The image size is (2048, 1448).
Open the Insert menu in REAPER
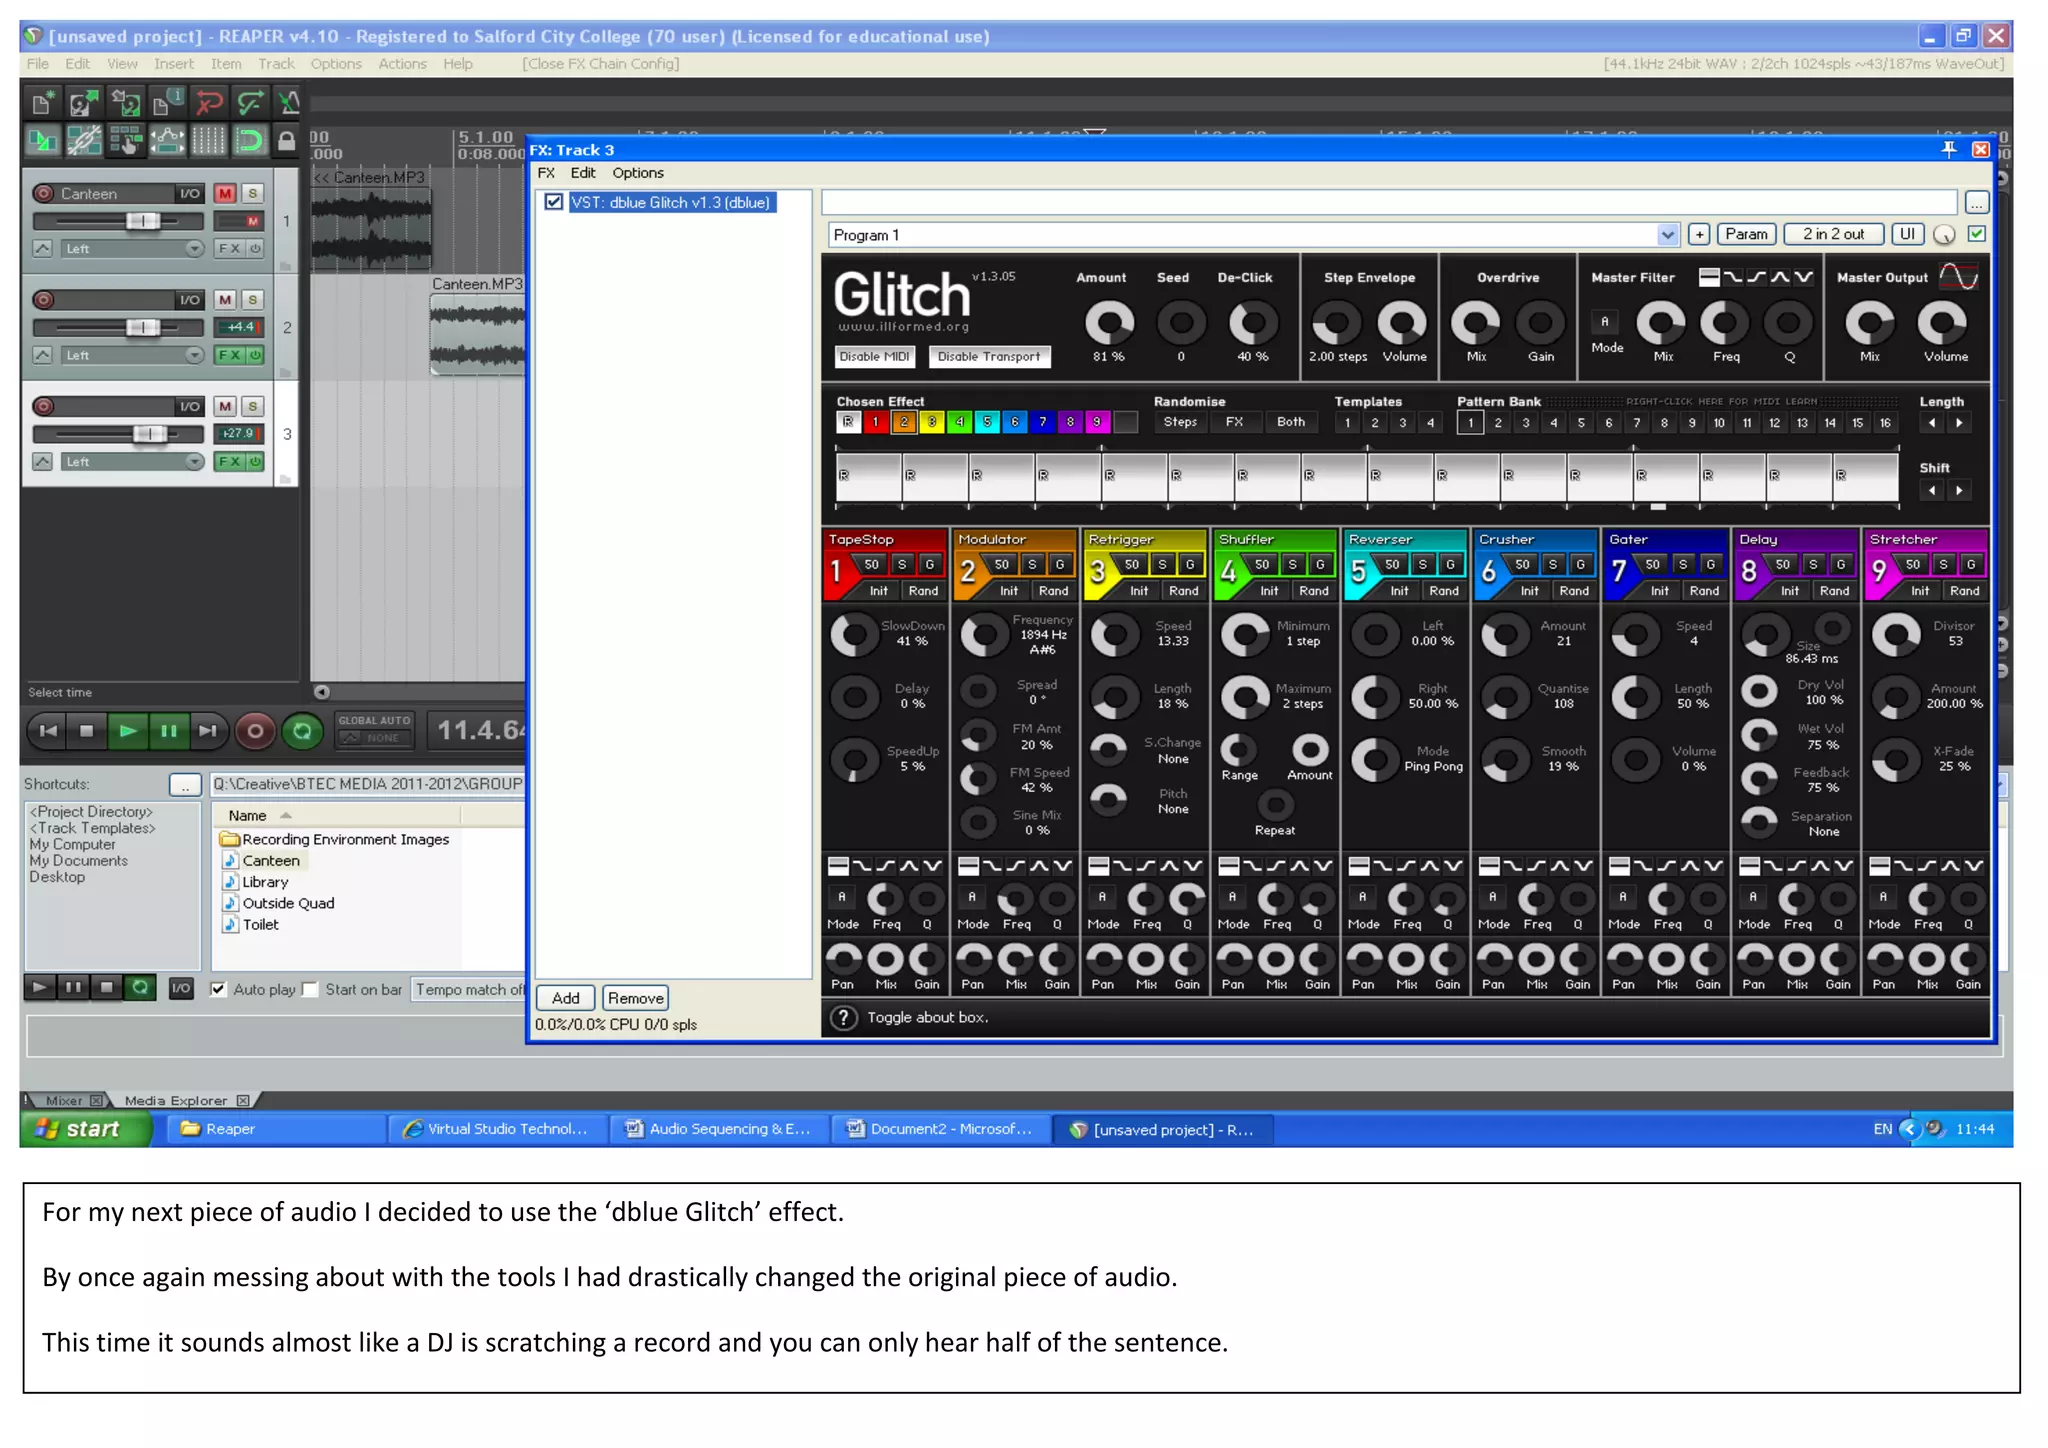[x=173, y=64]
